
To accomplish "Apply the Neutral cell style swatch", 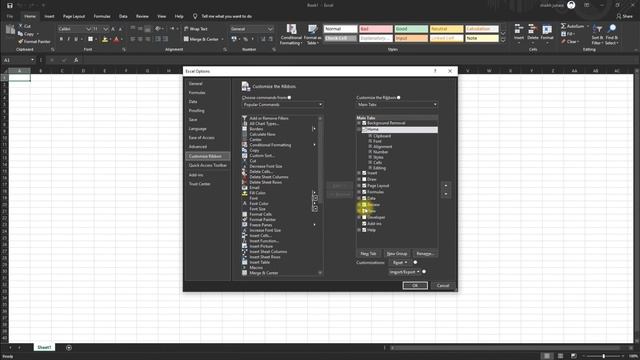I will (447, 29).
